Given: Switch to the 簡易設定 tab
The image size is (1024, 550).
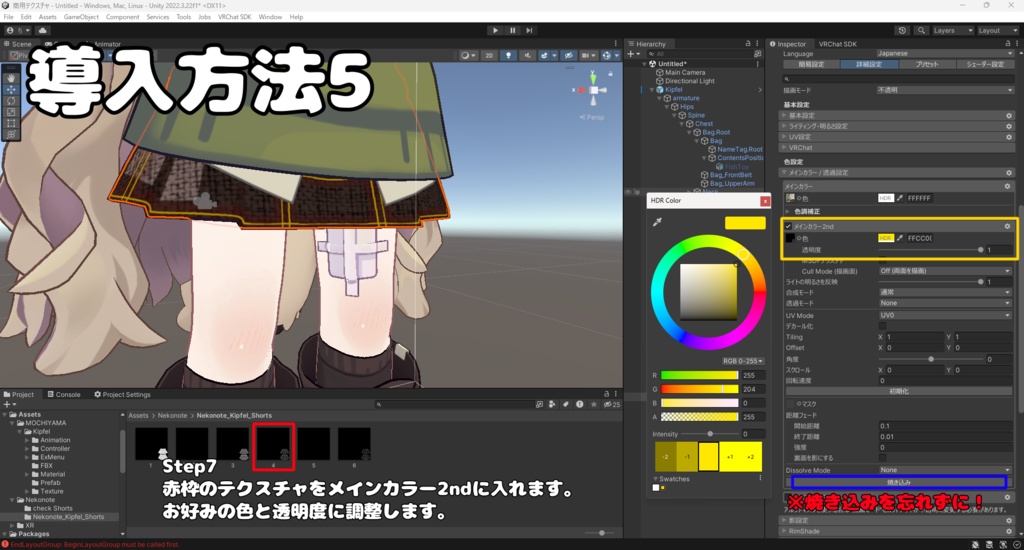Looking at the screenshot, I should (x=811, y=65).
